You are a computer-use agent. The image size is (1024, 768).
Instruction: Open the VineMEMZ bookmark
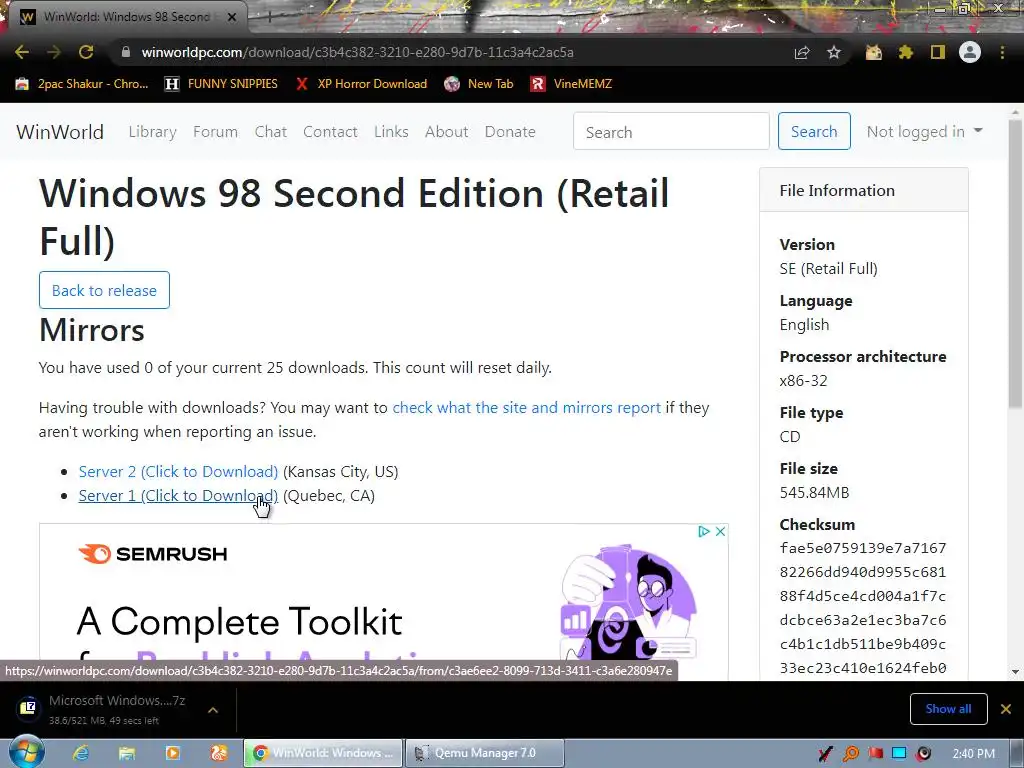coord(571,84)
